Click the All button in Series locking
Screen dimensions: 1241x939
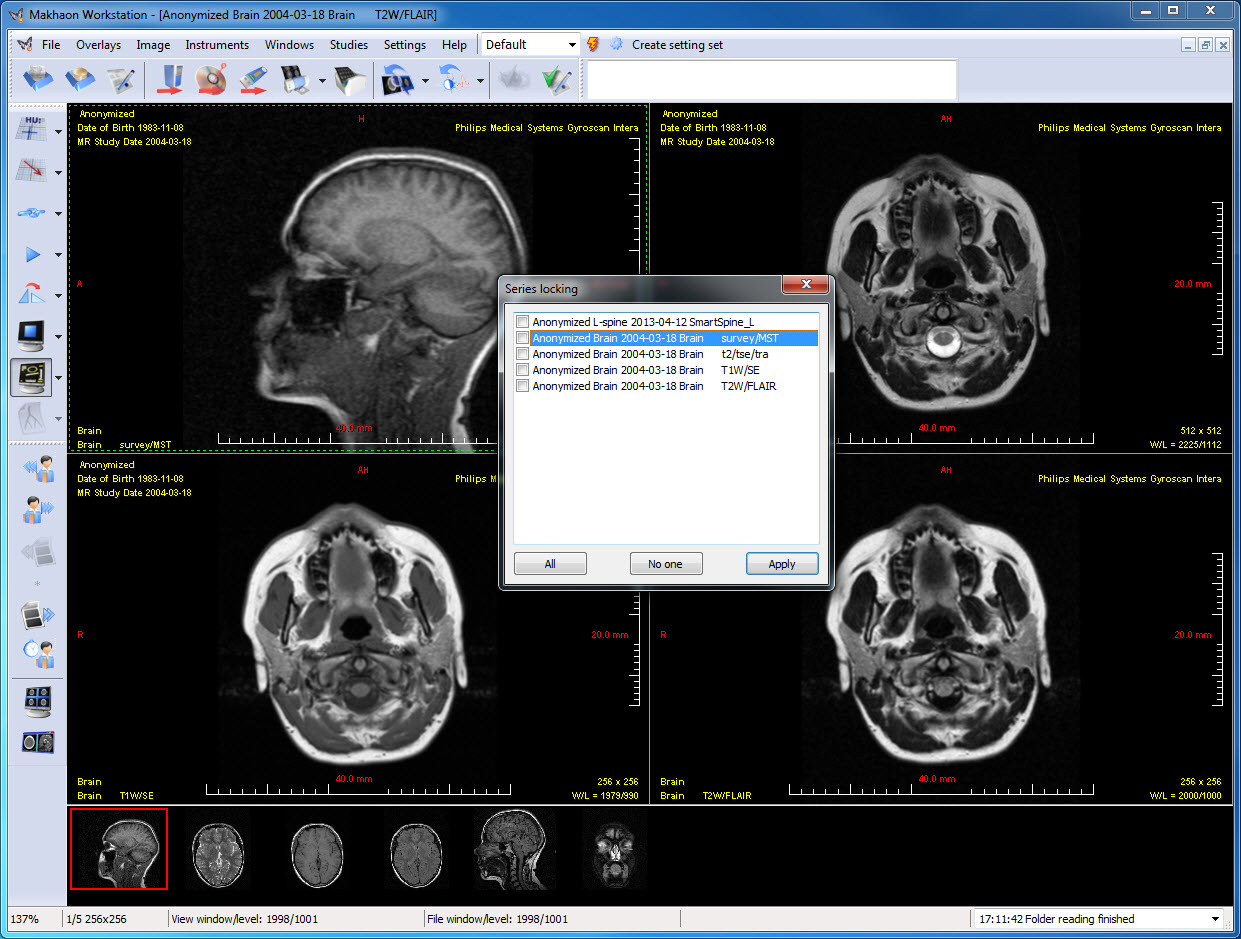[x=550, y=564]
